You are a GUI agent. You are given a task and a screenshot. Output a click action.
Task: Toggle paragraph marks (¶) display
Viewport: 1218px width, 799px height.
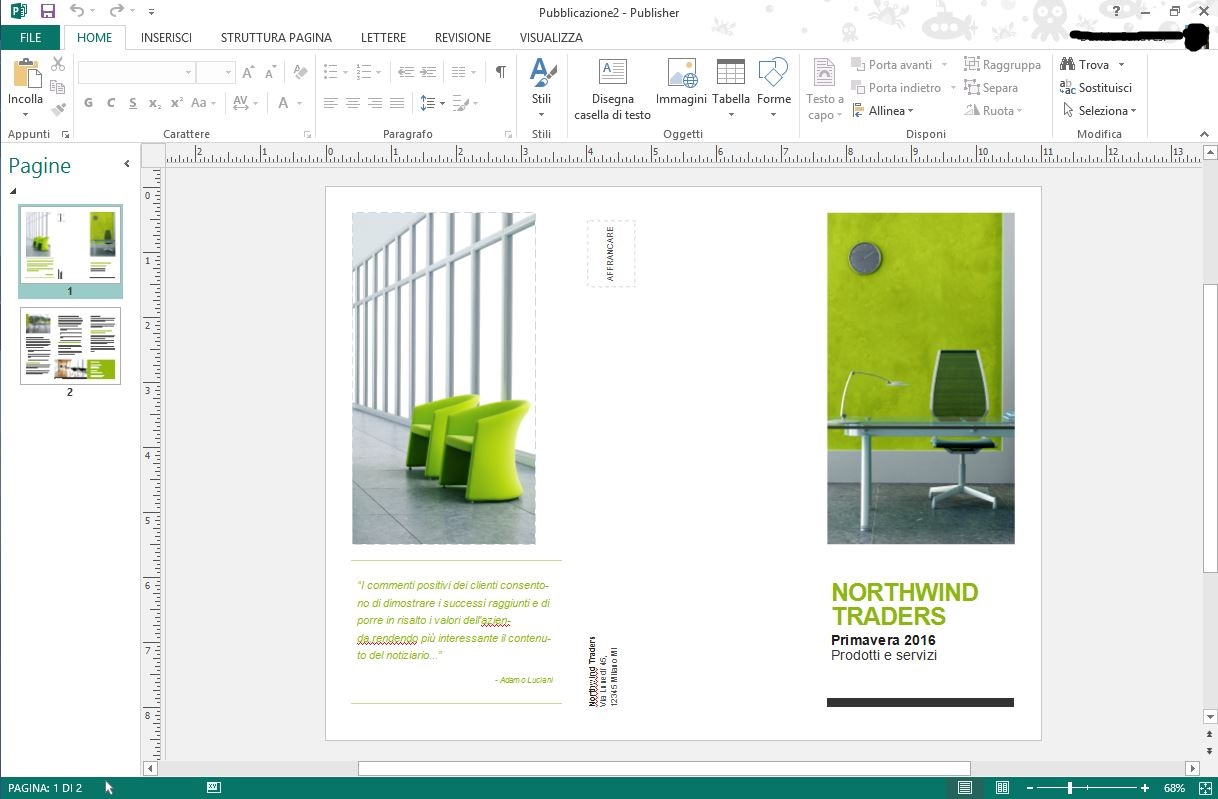coord(501,72)
